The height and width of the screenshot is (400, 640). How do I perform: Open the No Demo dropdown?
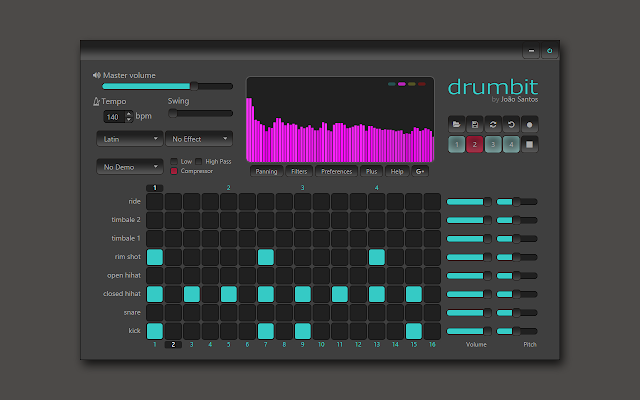pyautogui.click(x=130, y=167)
